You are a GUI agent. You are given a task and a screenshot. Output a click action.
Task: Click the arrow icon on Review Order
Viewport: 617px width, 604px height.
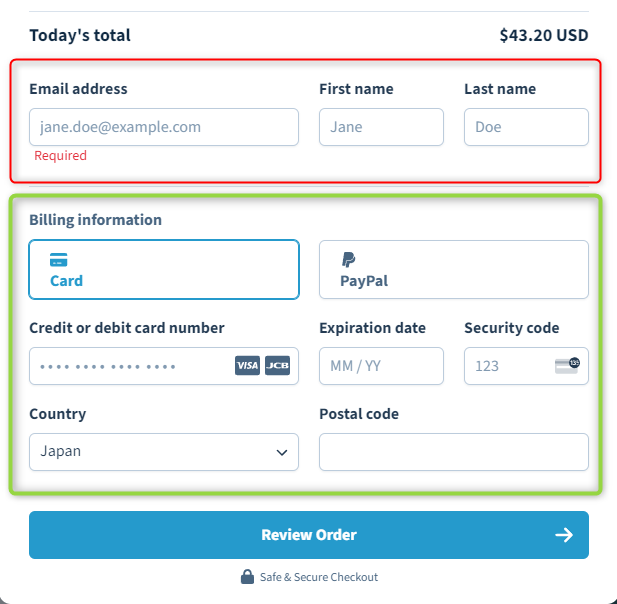coord(564,535)
